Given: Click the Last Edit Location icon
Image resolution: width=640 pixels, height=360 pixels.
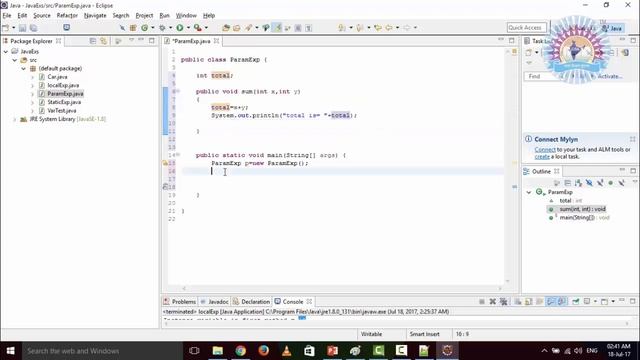Looking at the screenshot, I should tap(378, 28).
